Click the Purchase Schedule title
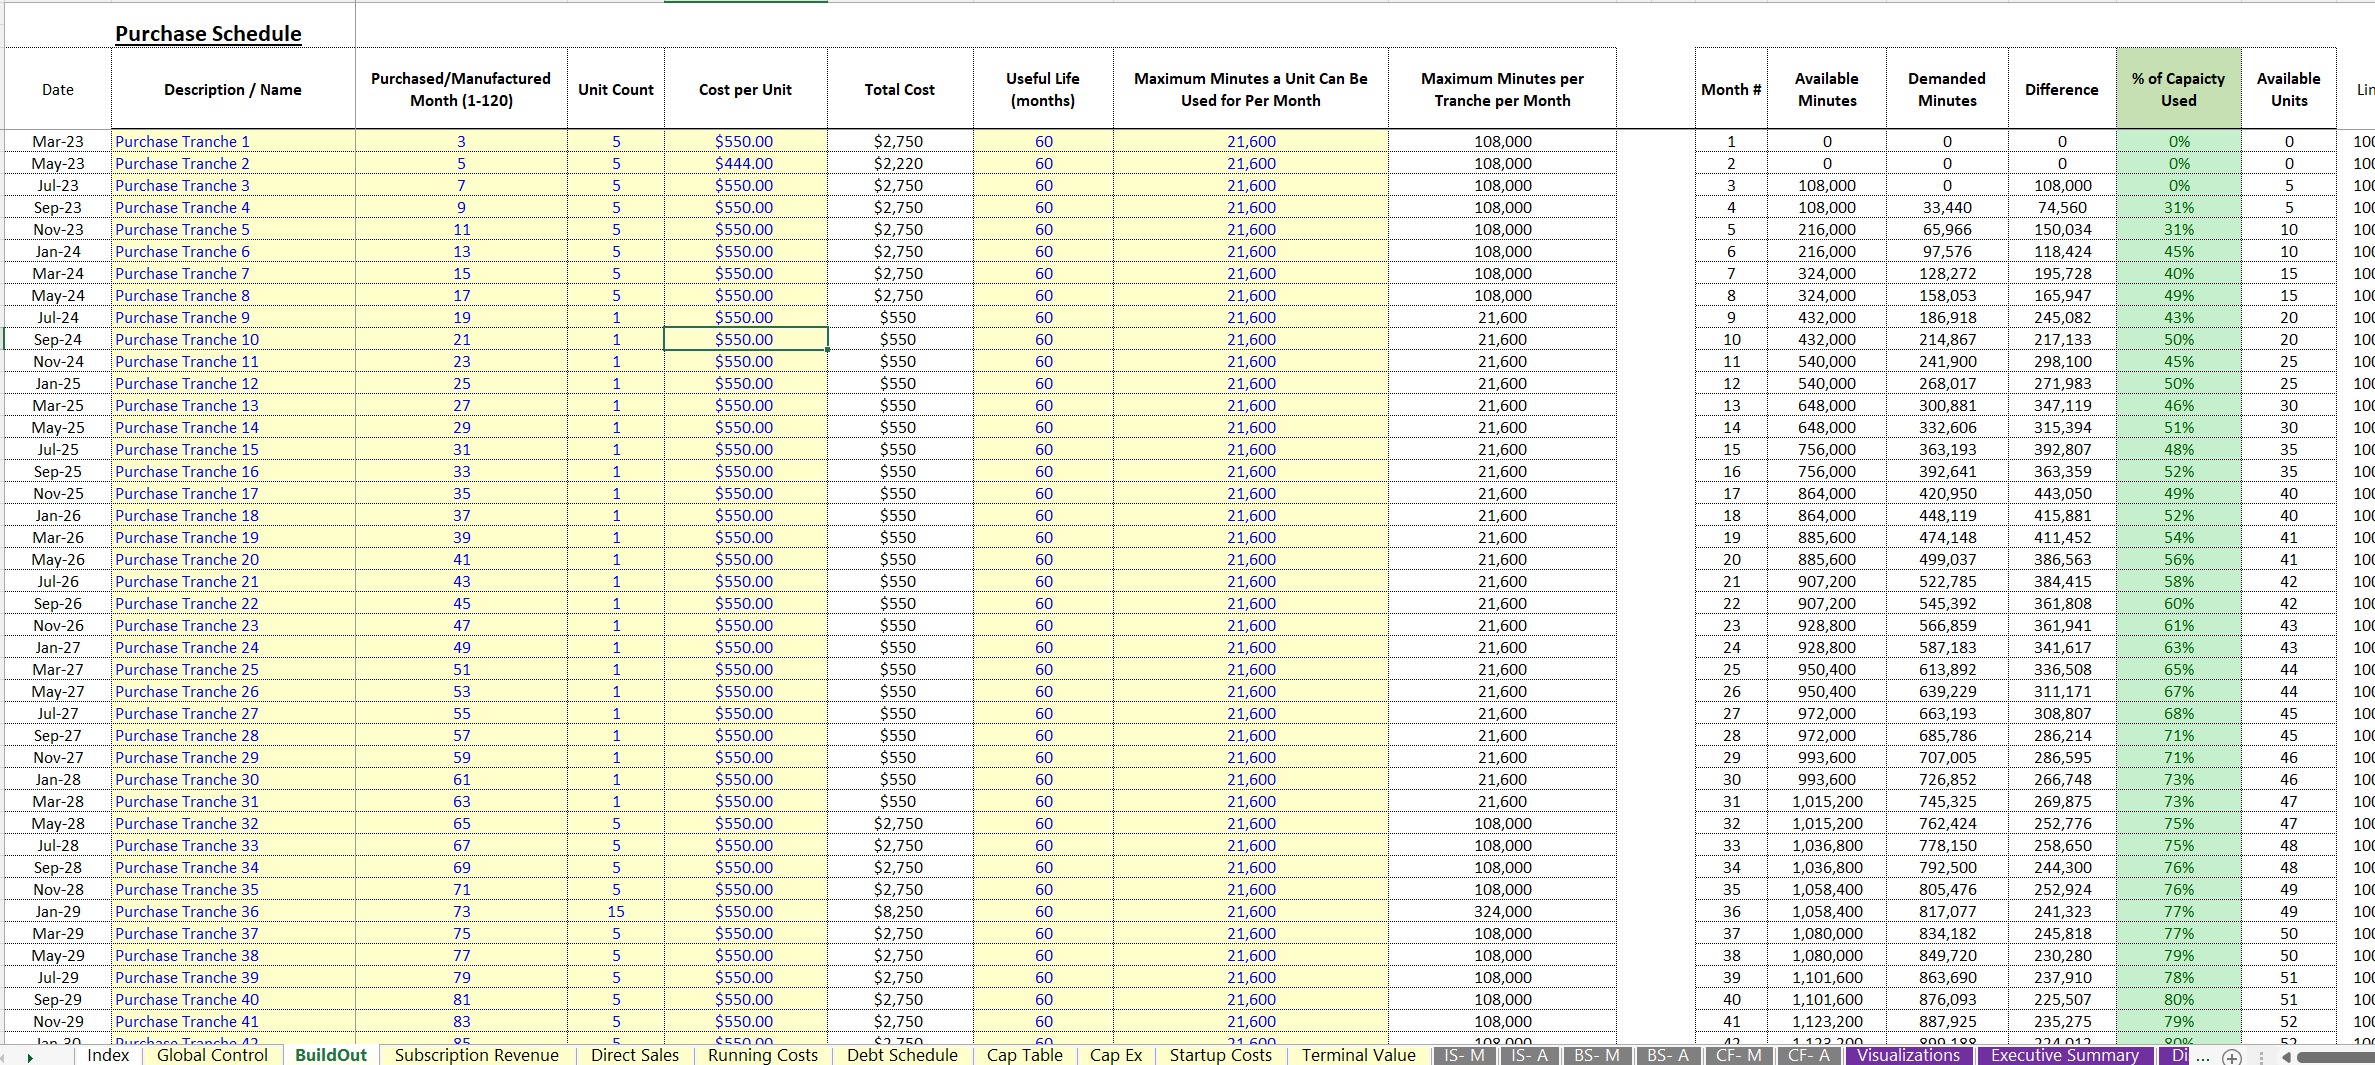This screenshot has height=1065, width=2375. [208, 34]
